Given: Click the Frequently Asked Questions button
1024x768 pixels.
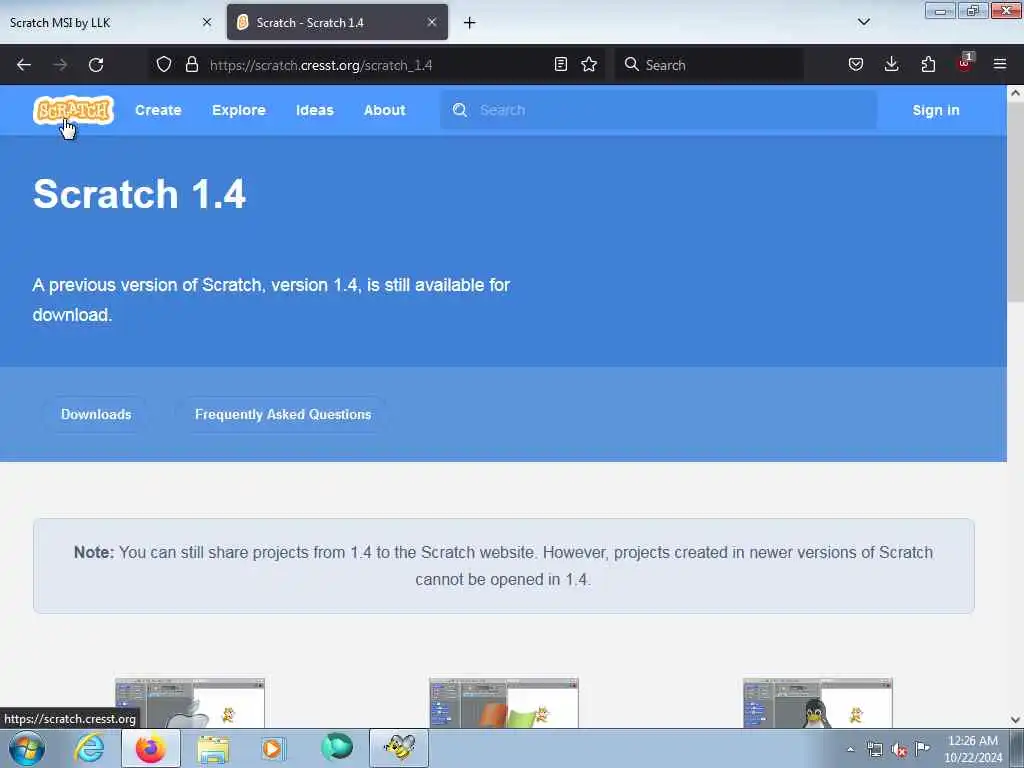Looking at the screenshot, I should (283, 415).
